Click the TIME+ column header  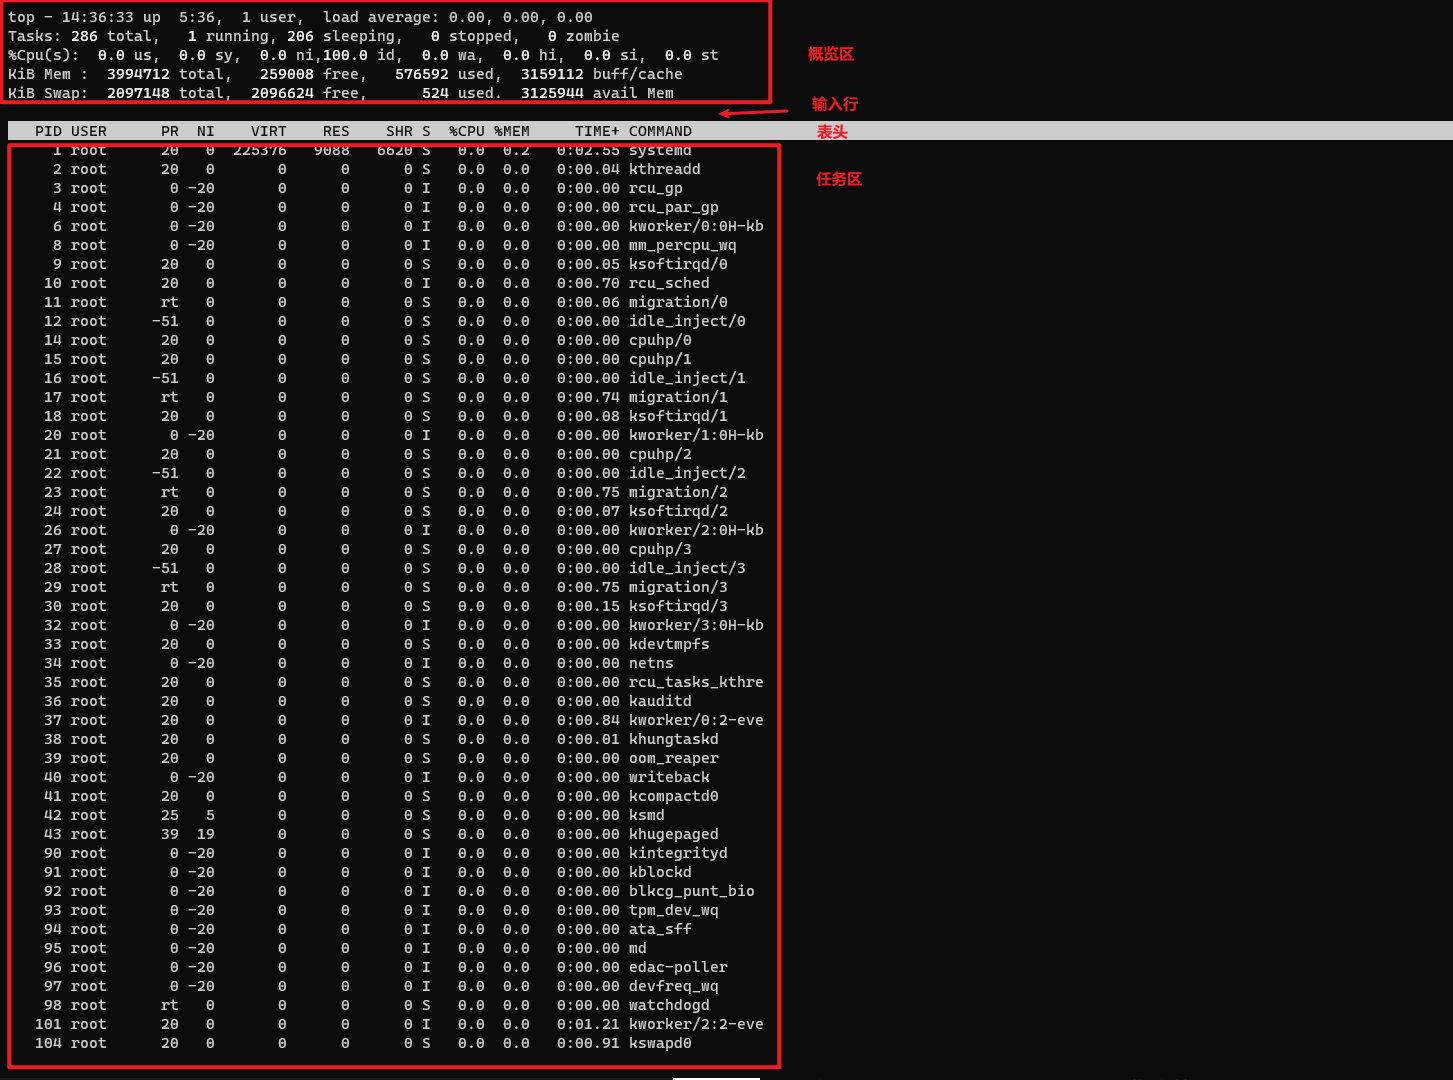[597, 131]
